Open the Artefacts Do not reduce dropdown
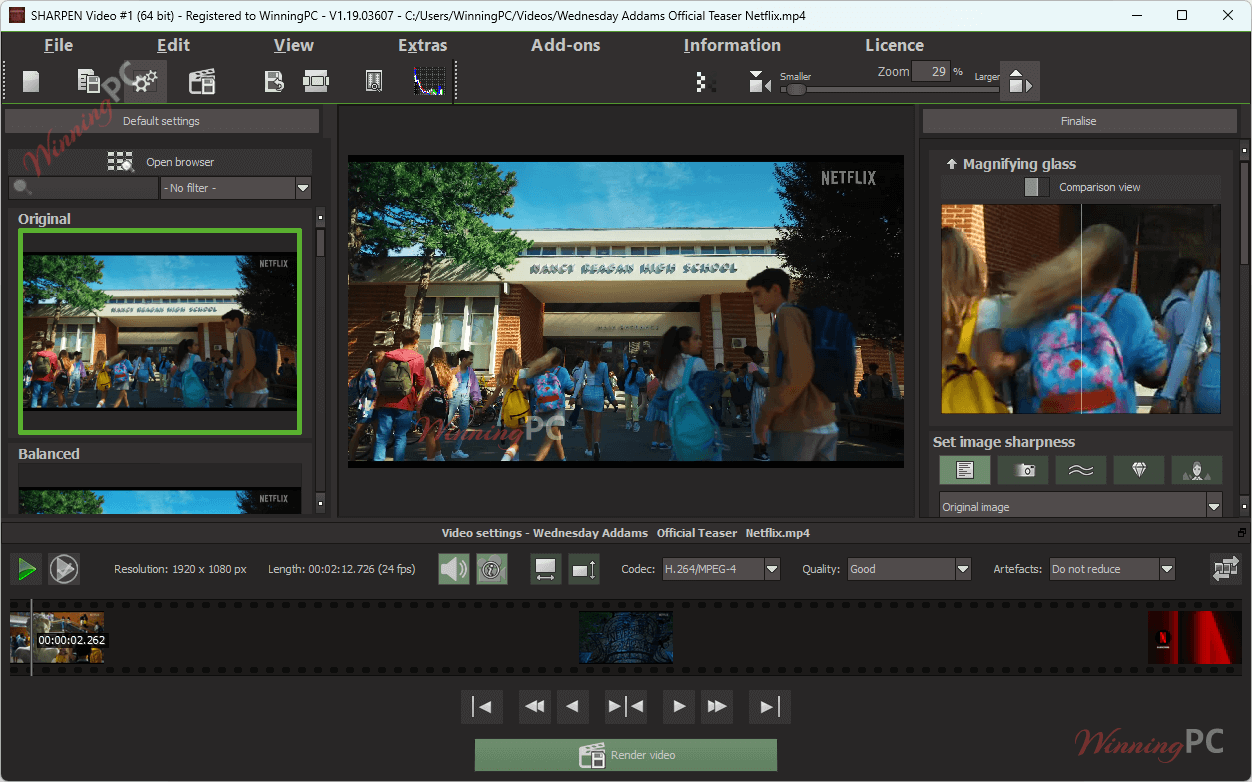The image size is (1252, 782). point(1112,569)
